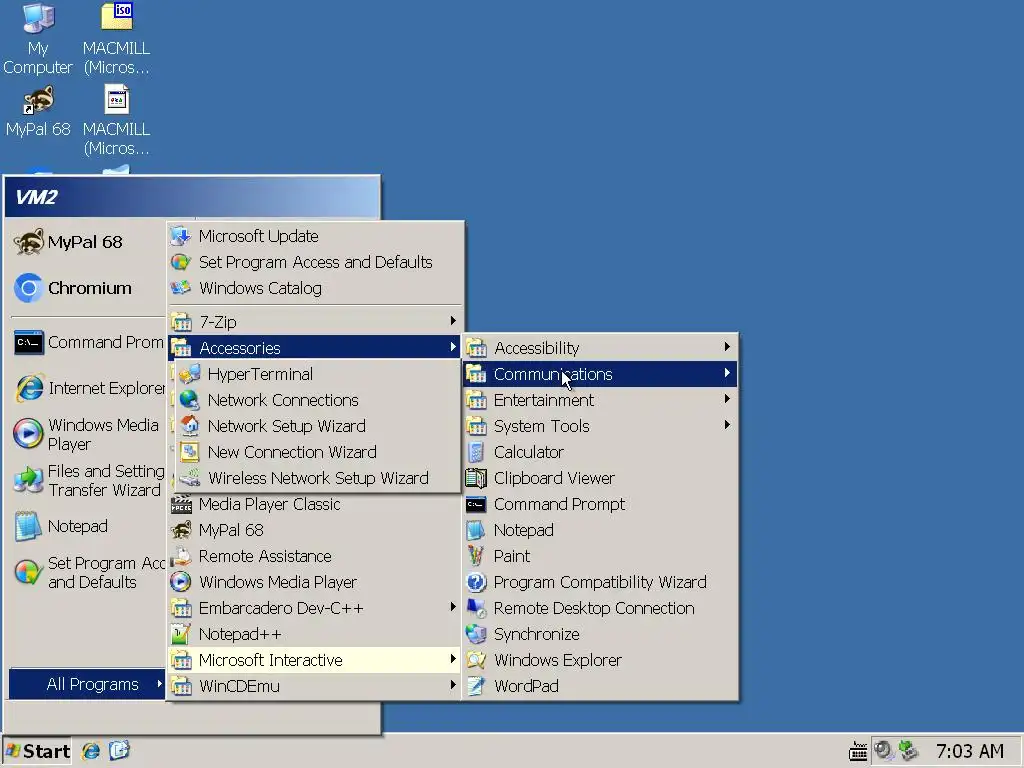Launch HyperTerminal from Communications

click(316, 374)
